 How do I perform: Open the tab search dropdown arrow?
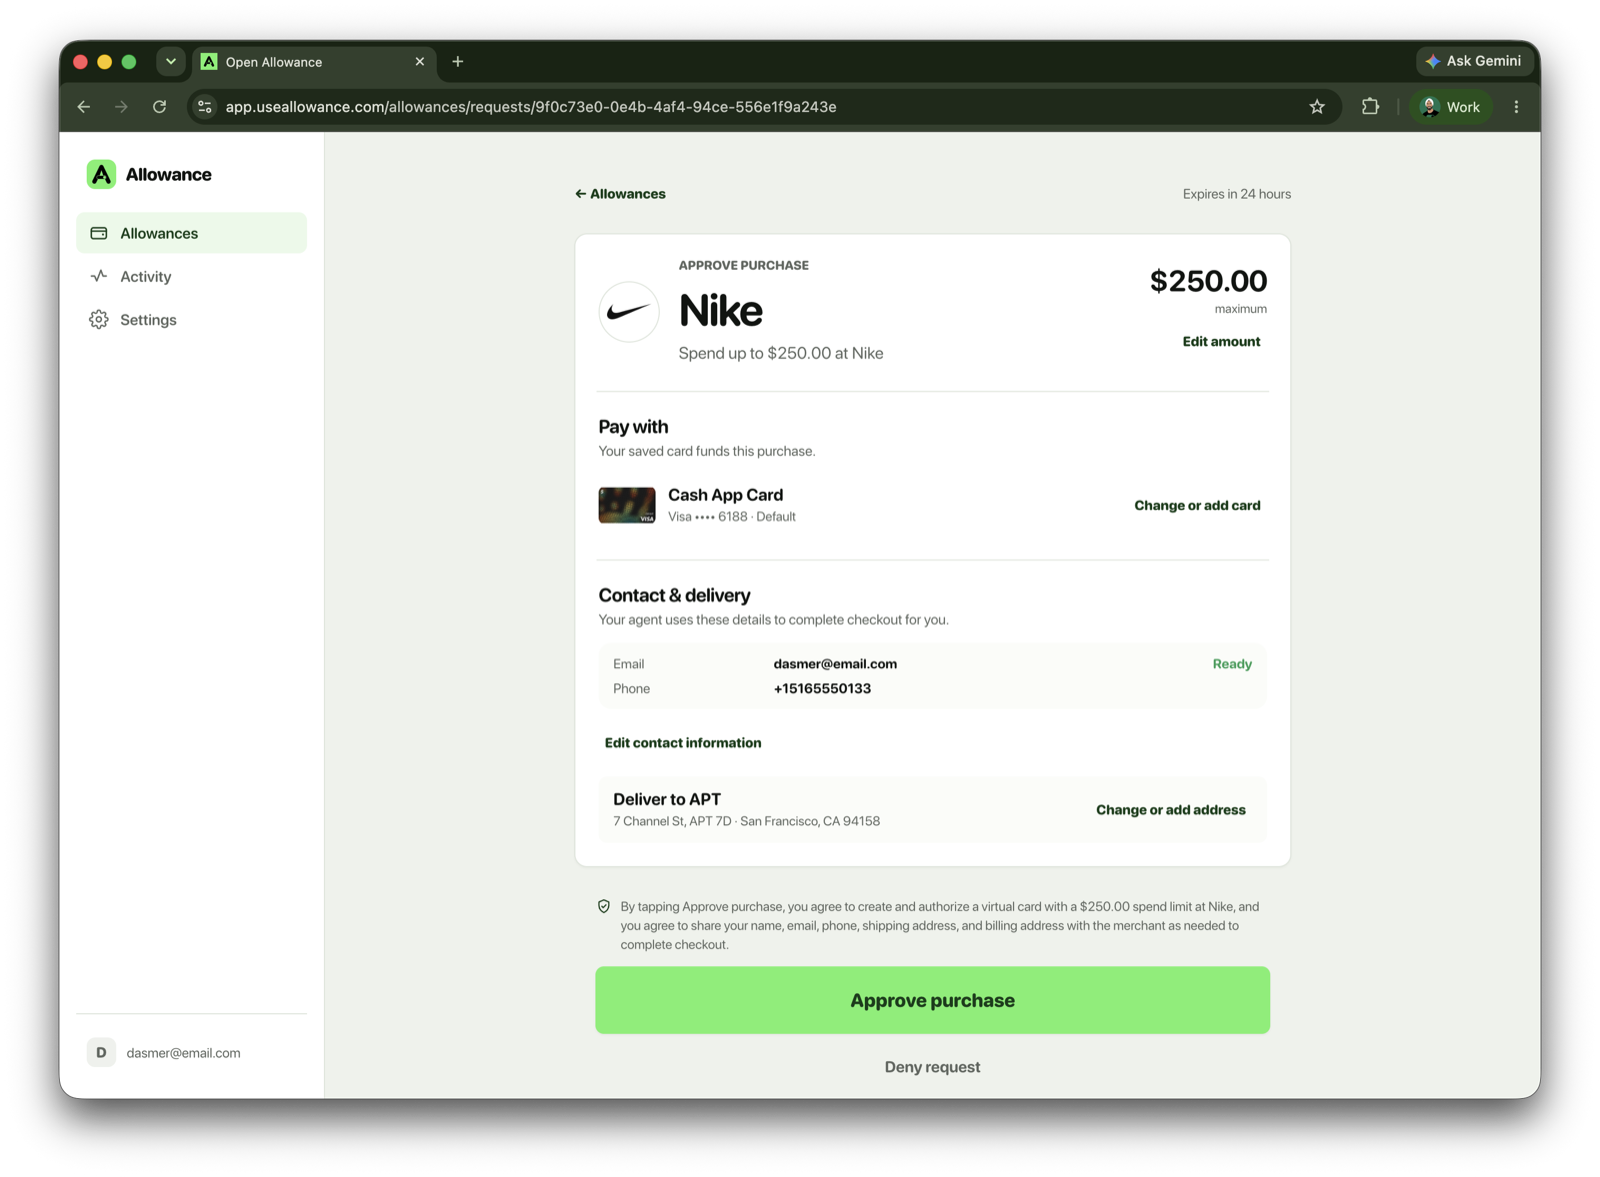[171, 61]
